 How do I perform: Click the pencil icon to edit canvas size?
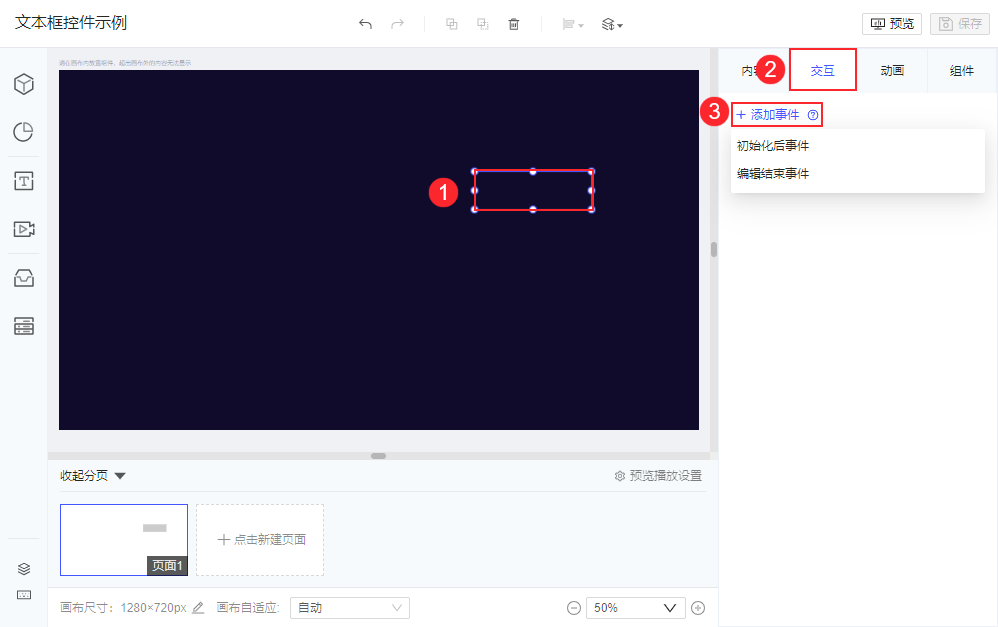(198, 607)
